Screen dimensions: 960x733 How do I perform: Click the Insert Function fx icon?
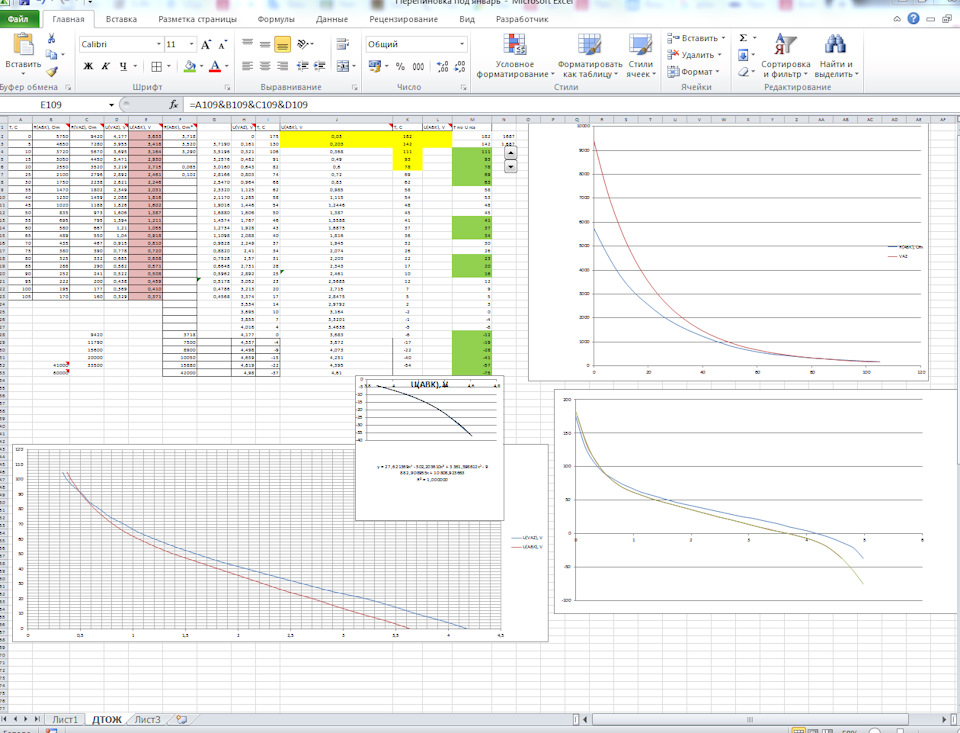[x=174, y=105]
